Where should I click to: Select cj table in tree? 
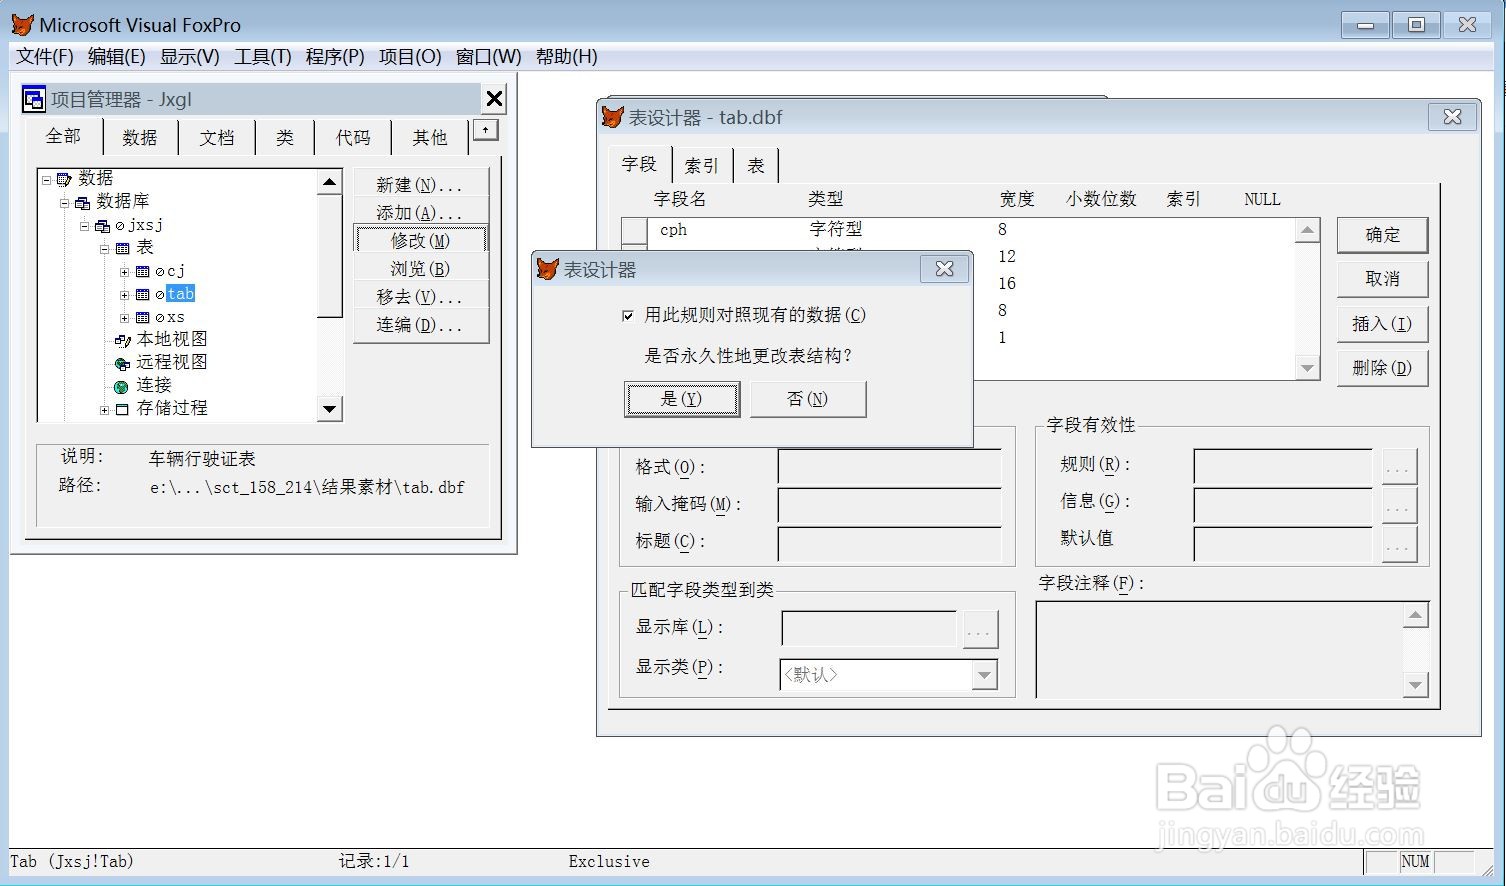click(176, 271)
